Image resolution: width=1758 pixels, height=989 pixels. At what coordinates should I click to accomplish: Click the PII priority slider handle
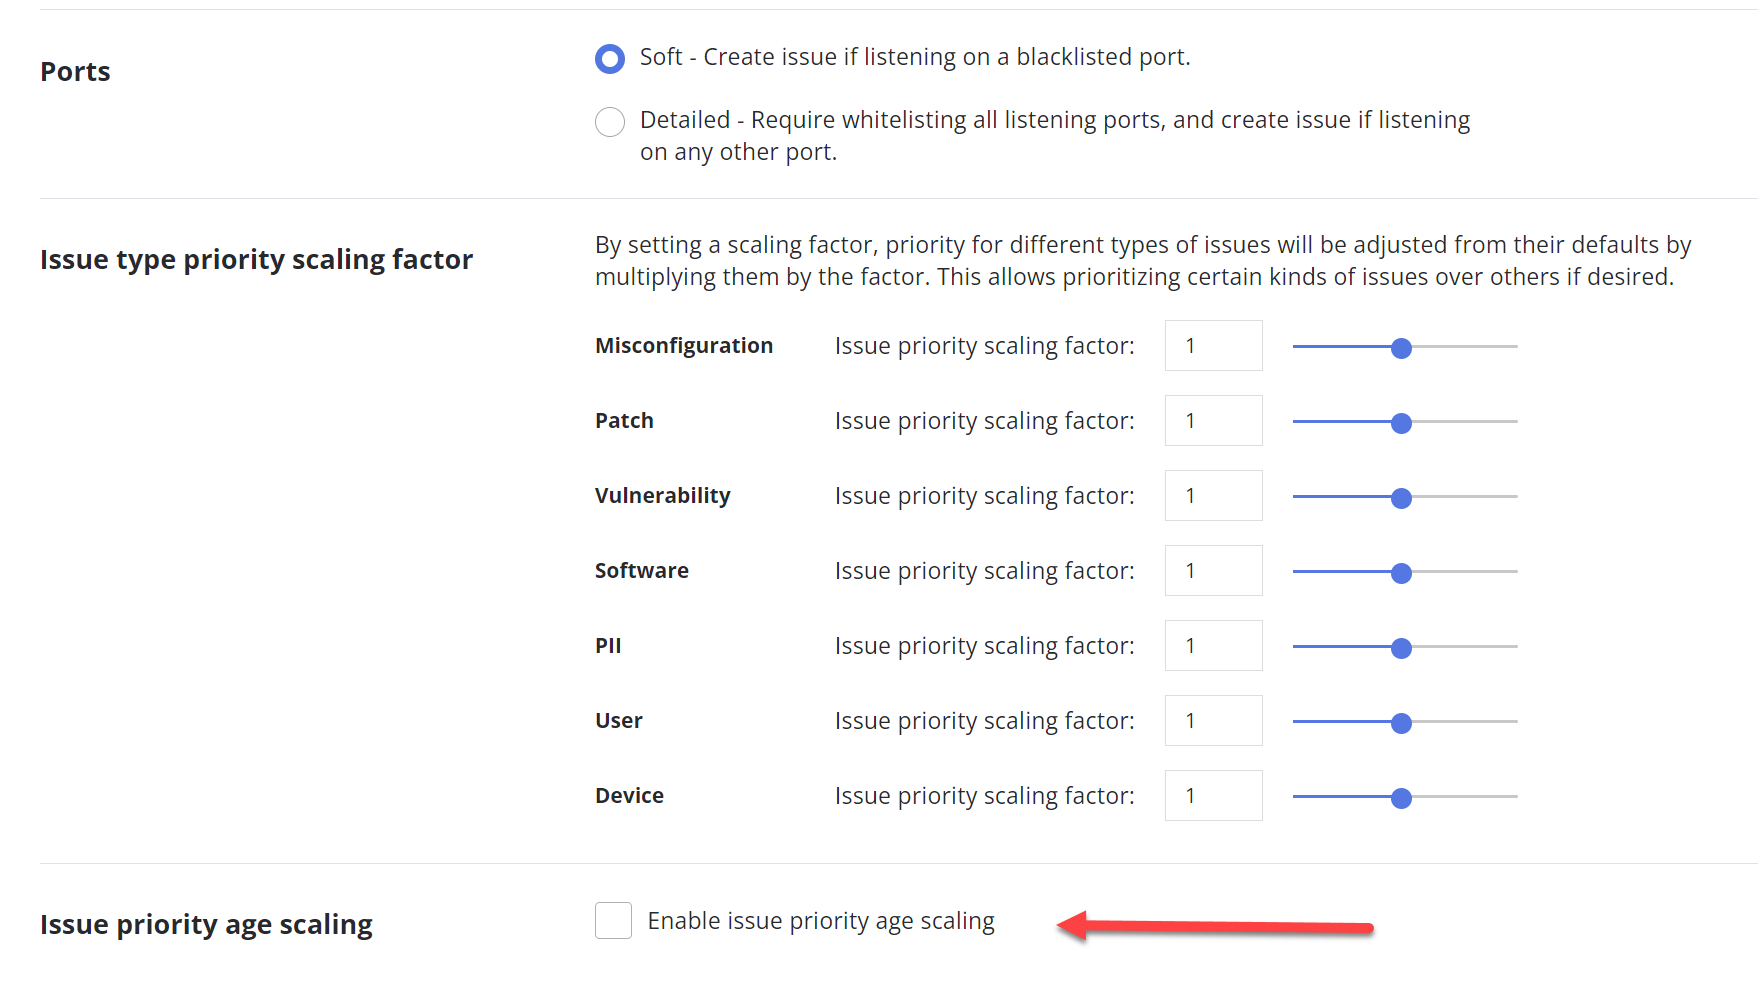(x=1402, y=648)
